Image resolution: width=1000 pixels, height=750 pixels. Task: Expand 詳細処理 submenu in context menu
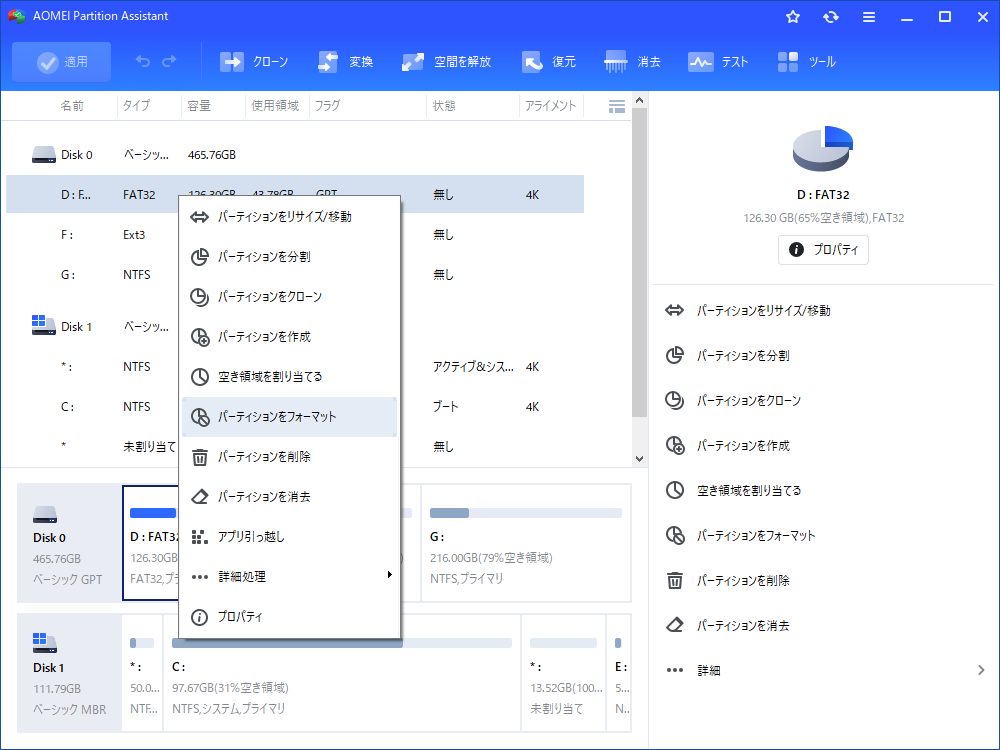[290, 577]
